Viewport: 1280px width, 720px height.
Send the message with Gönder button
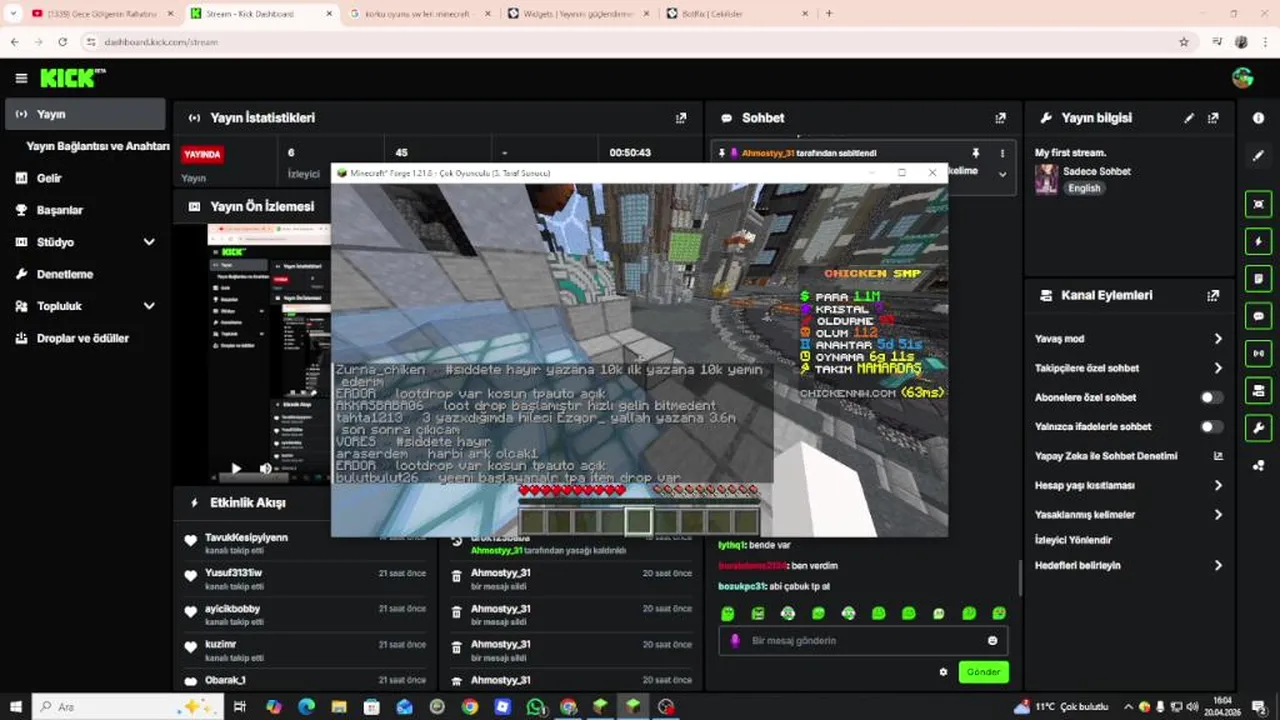pos(983,672)
